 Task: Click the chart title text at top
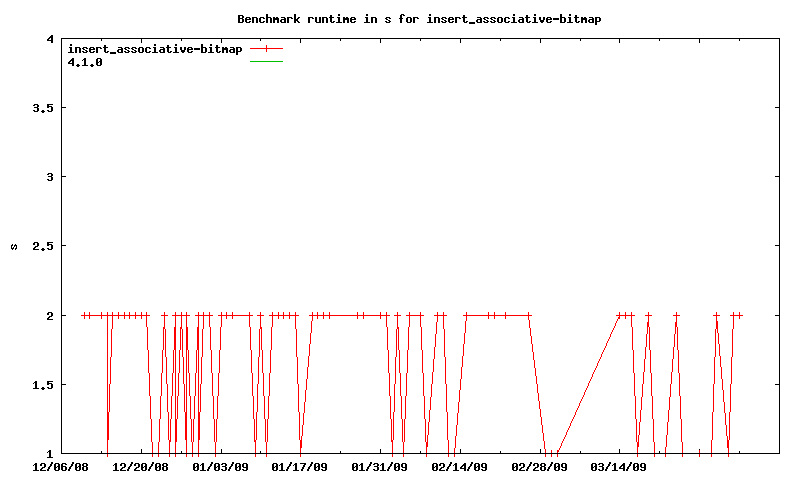point(419,19)
